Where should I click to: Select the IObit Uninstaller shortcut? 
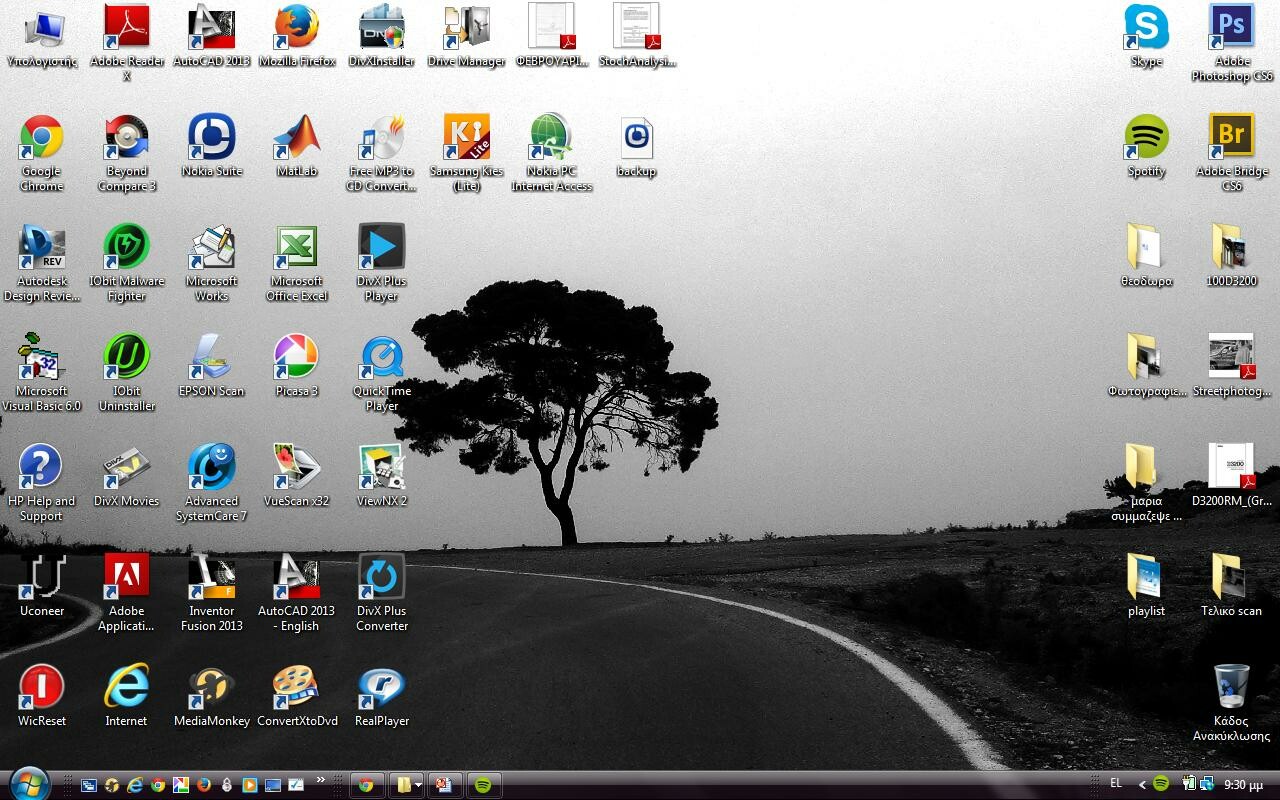[127, 358]
